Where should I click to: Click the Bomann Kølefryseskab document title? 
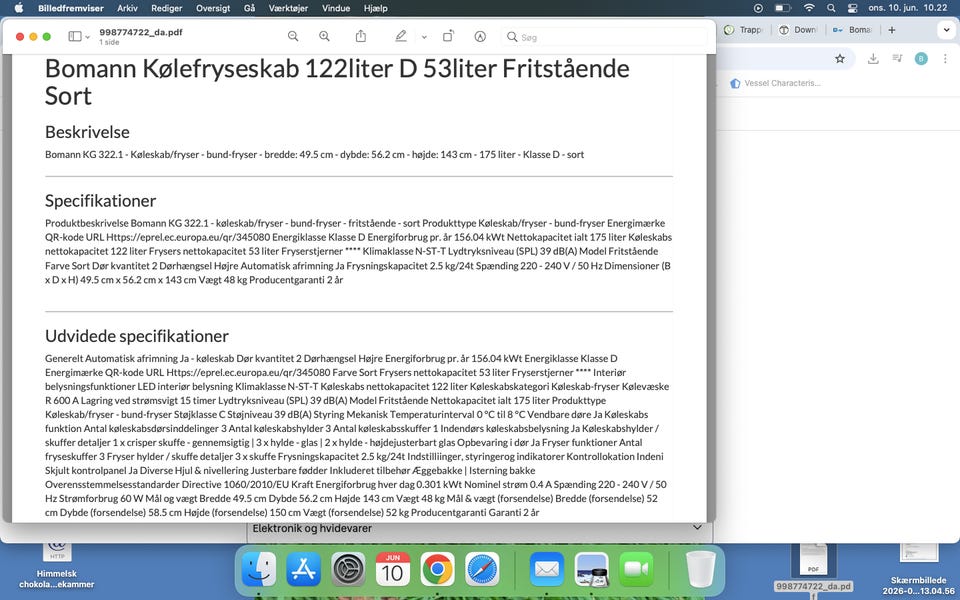337,82
